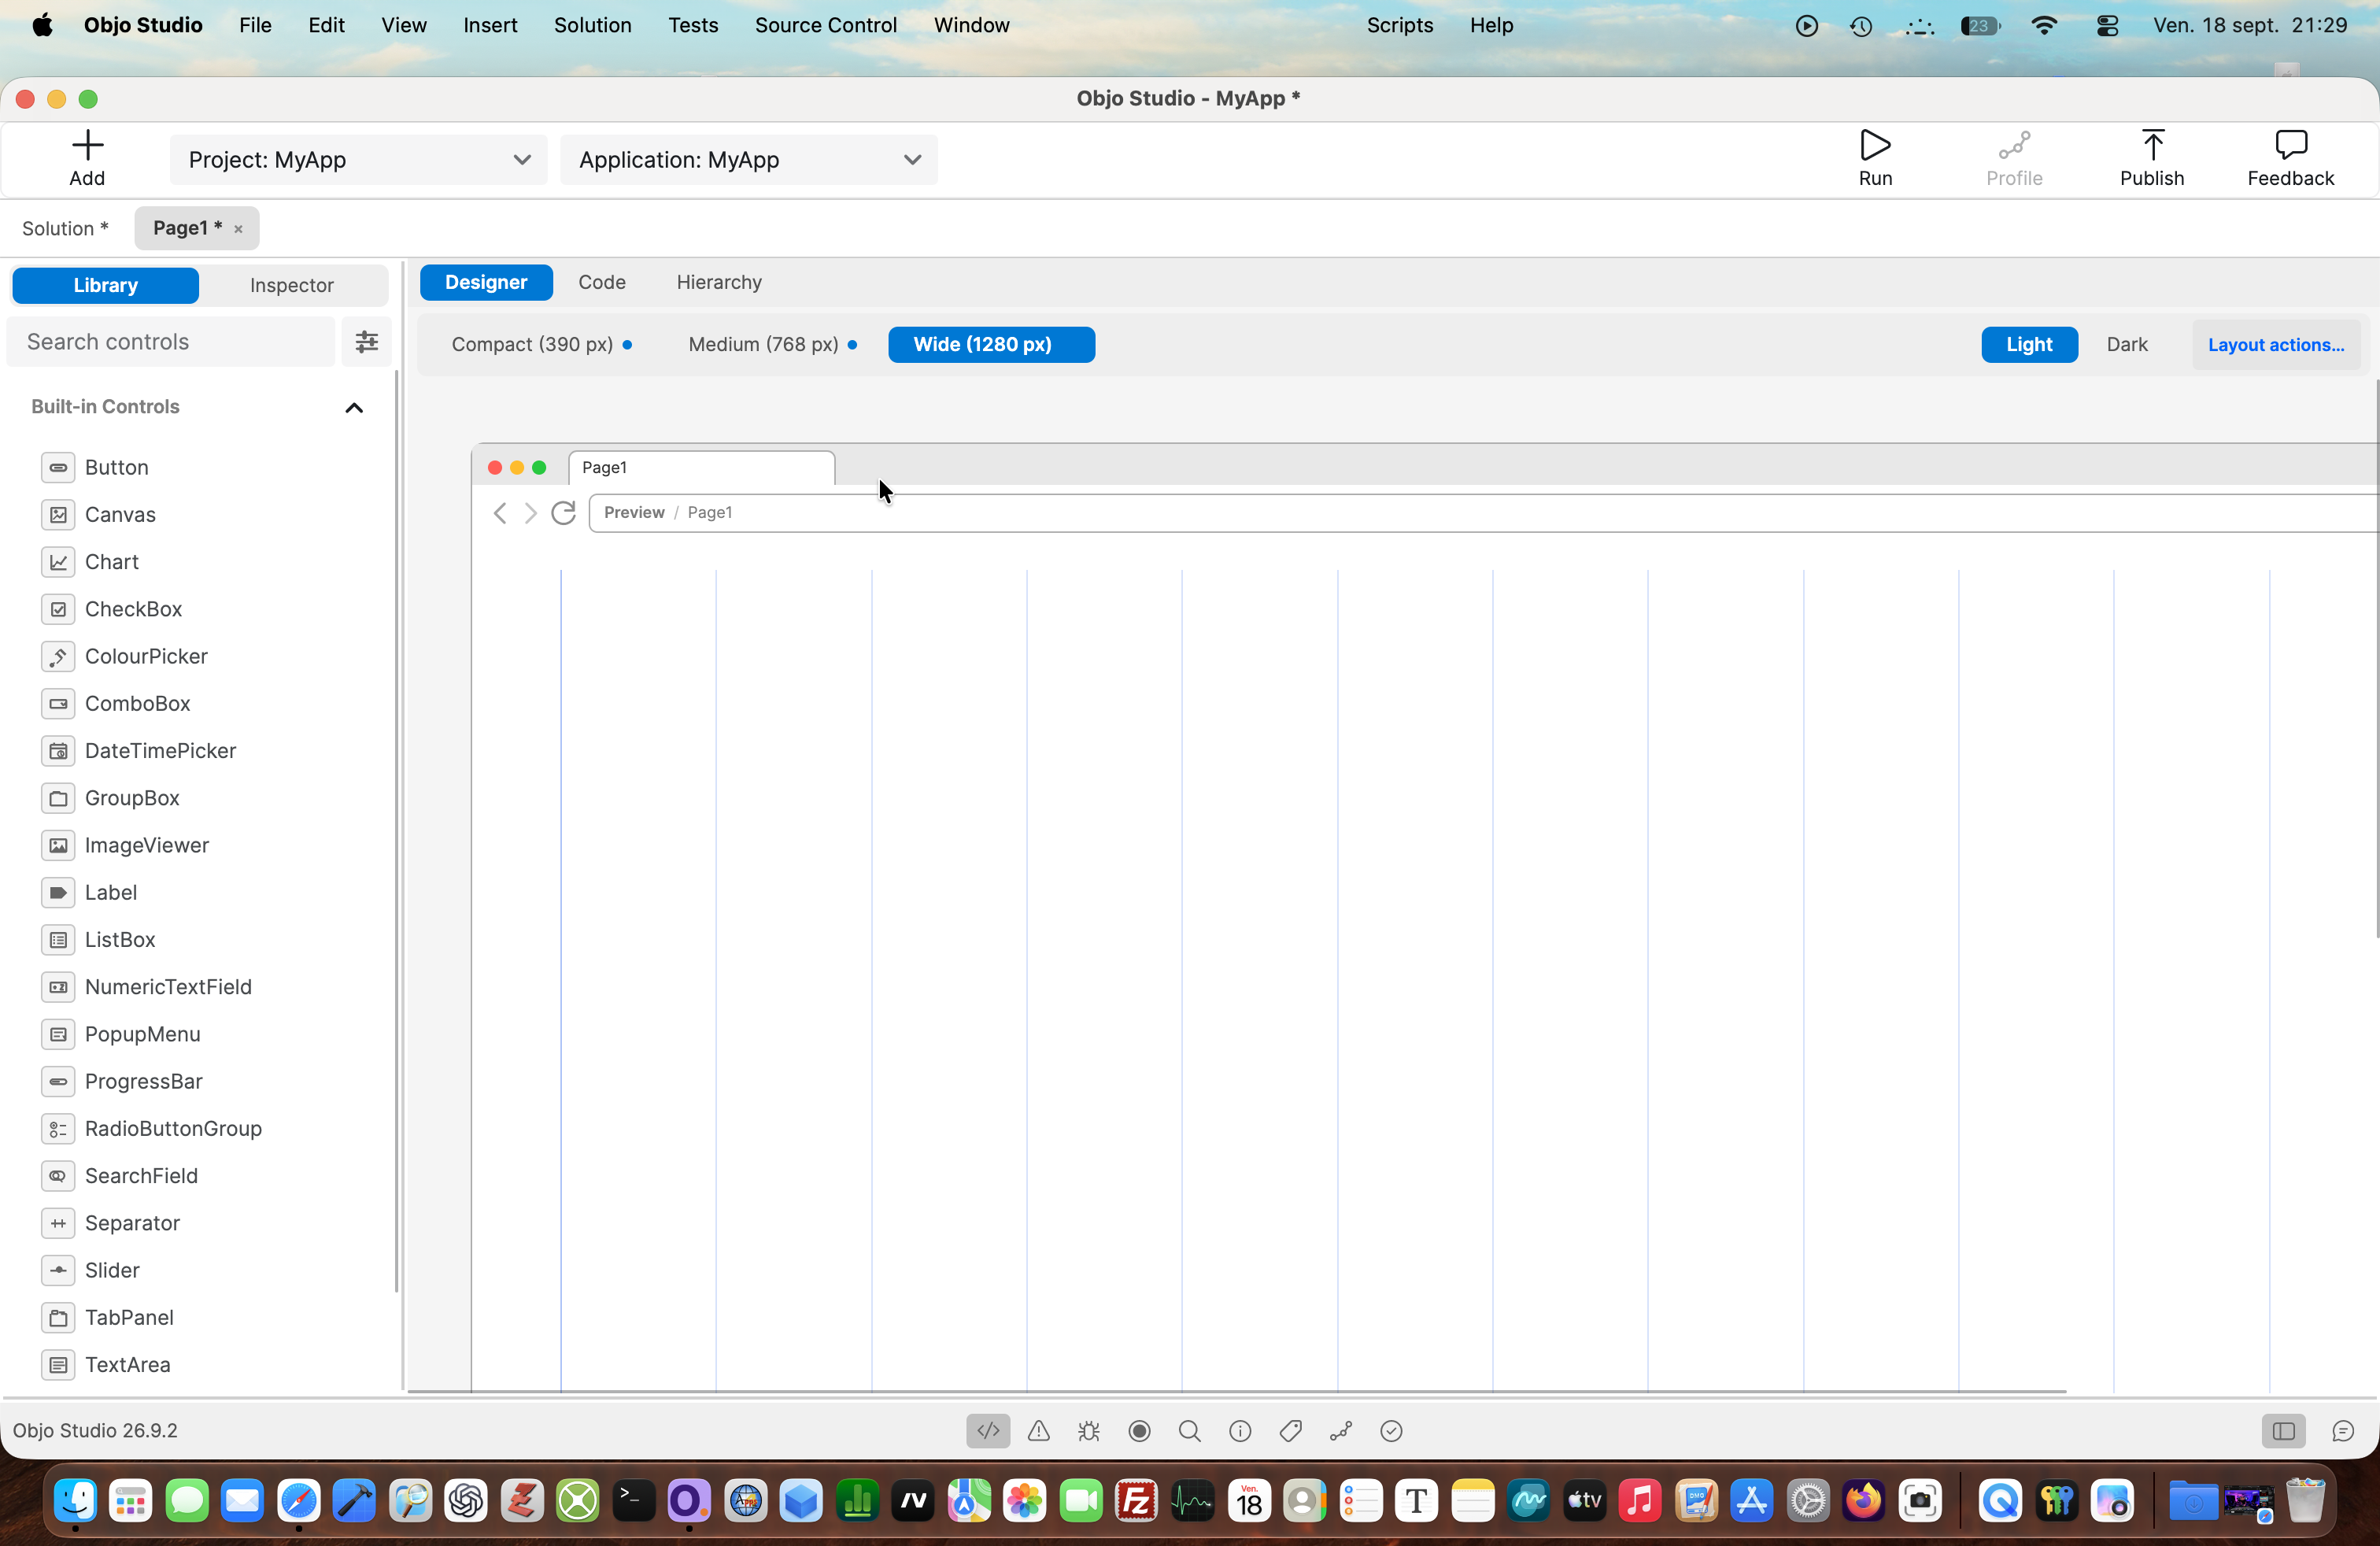Open the Tests menu
The height and width of the screenshot is (1546, 2380).
[693, 25]
